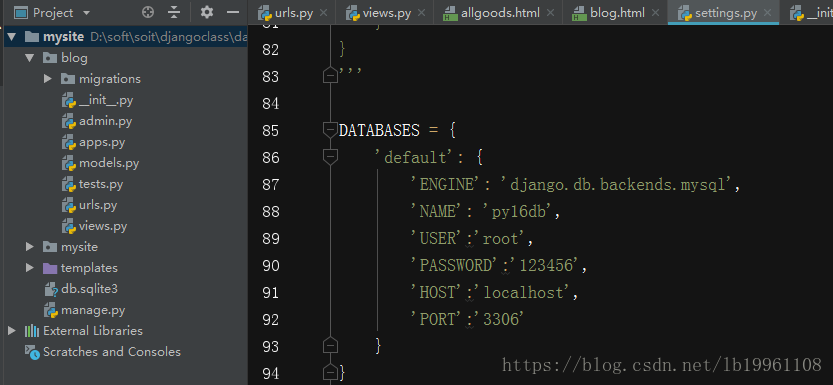Hide the Project tool window

pyautogui.click(x=232, y=12)
